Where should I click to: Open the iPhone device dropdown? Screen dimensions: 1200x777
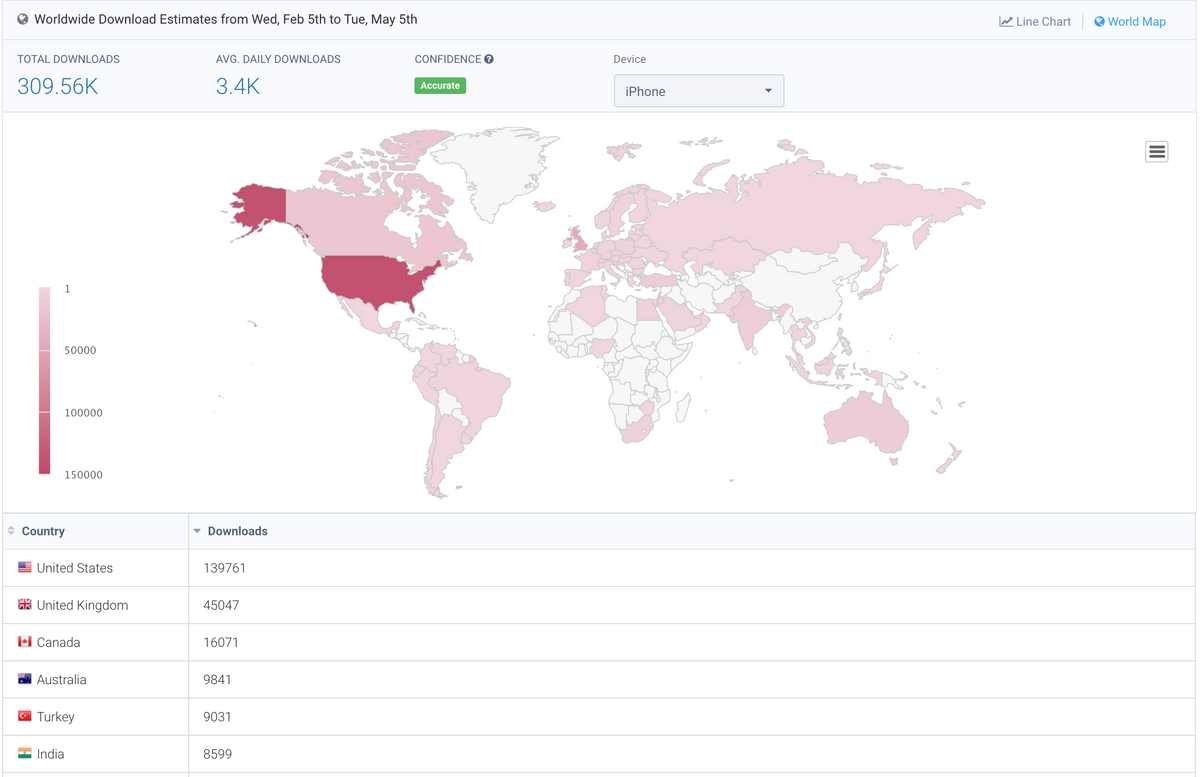point(699,91)
